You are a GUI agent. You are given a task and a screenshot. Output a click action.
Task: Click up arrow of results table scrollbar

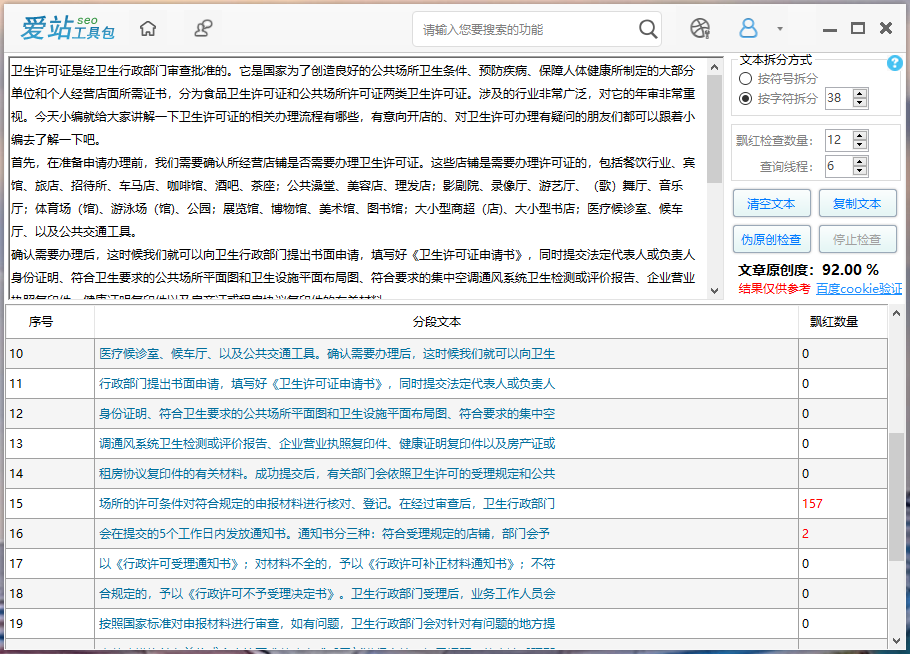pos(896,314)
